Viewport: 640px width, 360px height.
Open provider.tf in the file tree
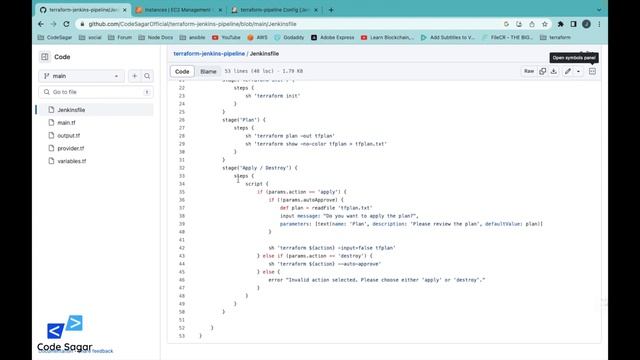point(71,148)
